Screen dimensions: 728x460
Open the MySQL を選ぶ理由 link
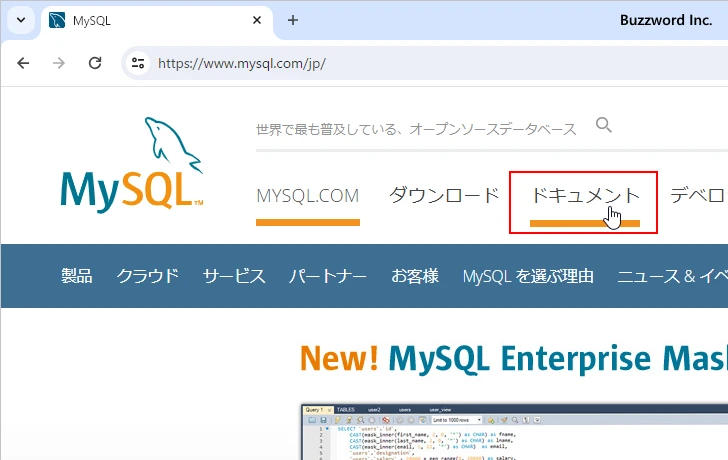[x=528, y=276]
